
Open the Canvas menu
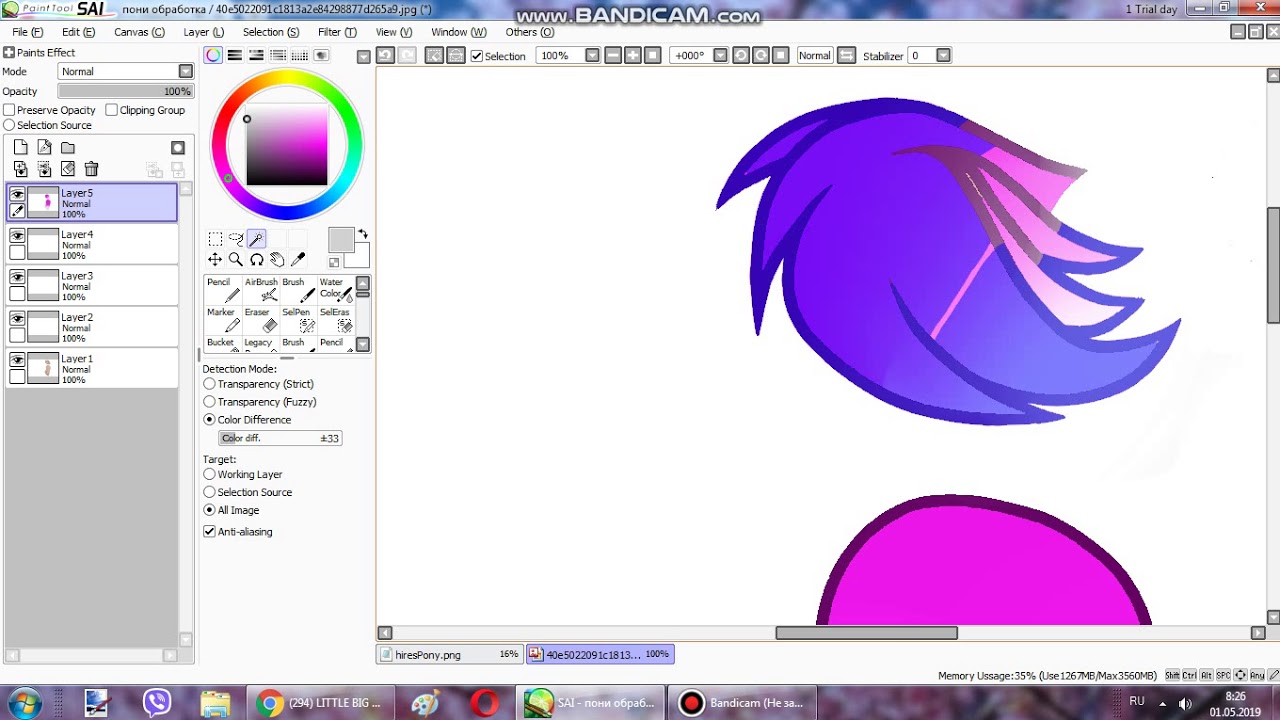click(x=139, y=32)
